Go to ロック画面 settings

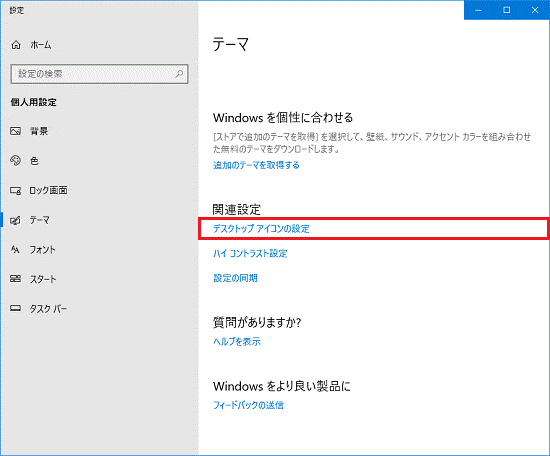coord(99,190)
